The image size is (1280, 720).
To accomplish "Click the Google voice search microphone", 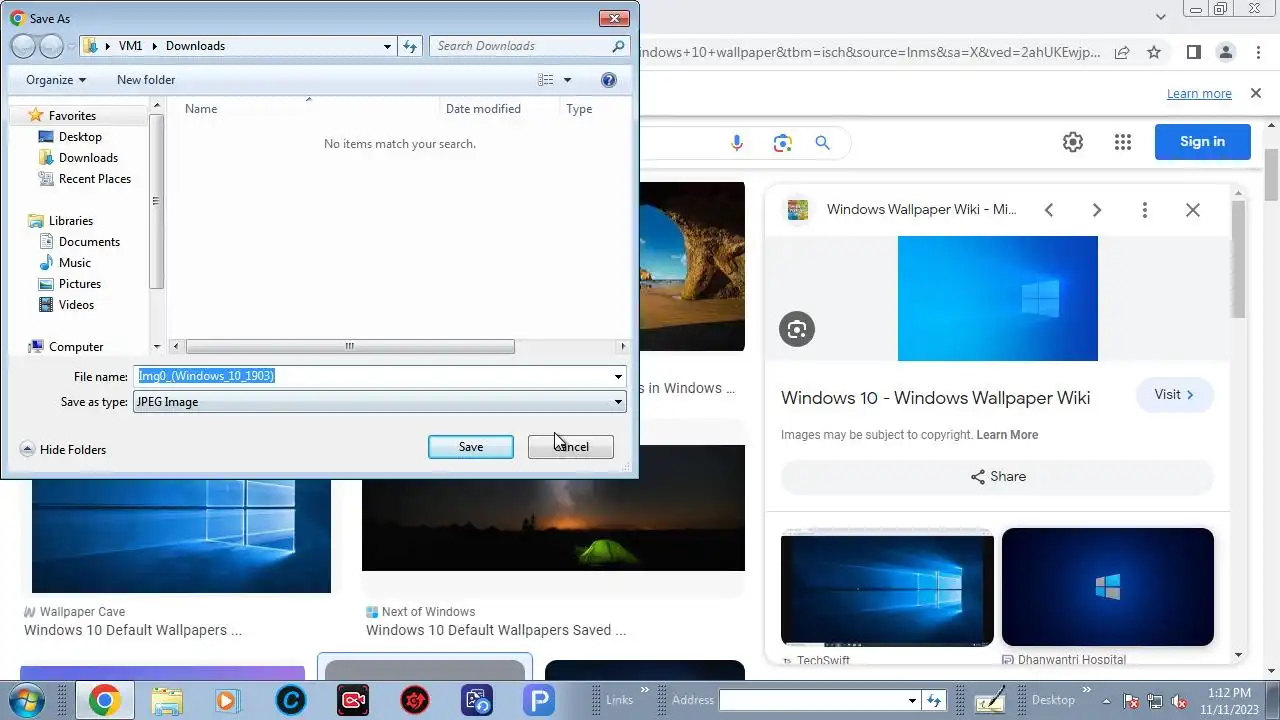I will [737, 143].
